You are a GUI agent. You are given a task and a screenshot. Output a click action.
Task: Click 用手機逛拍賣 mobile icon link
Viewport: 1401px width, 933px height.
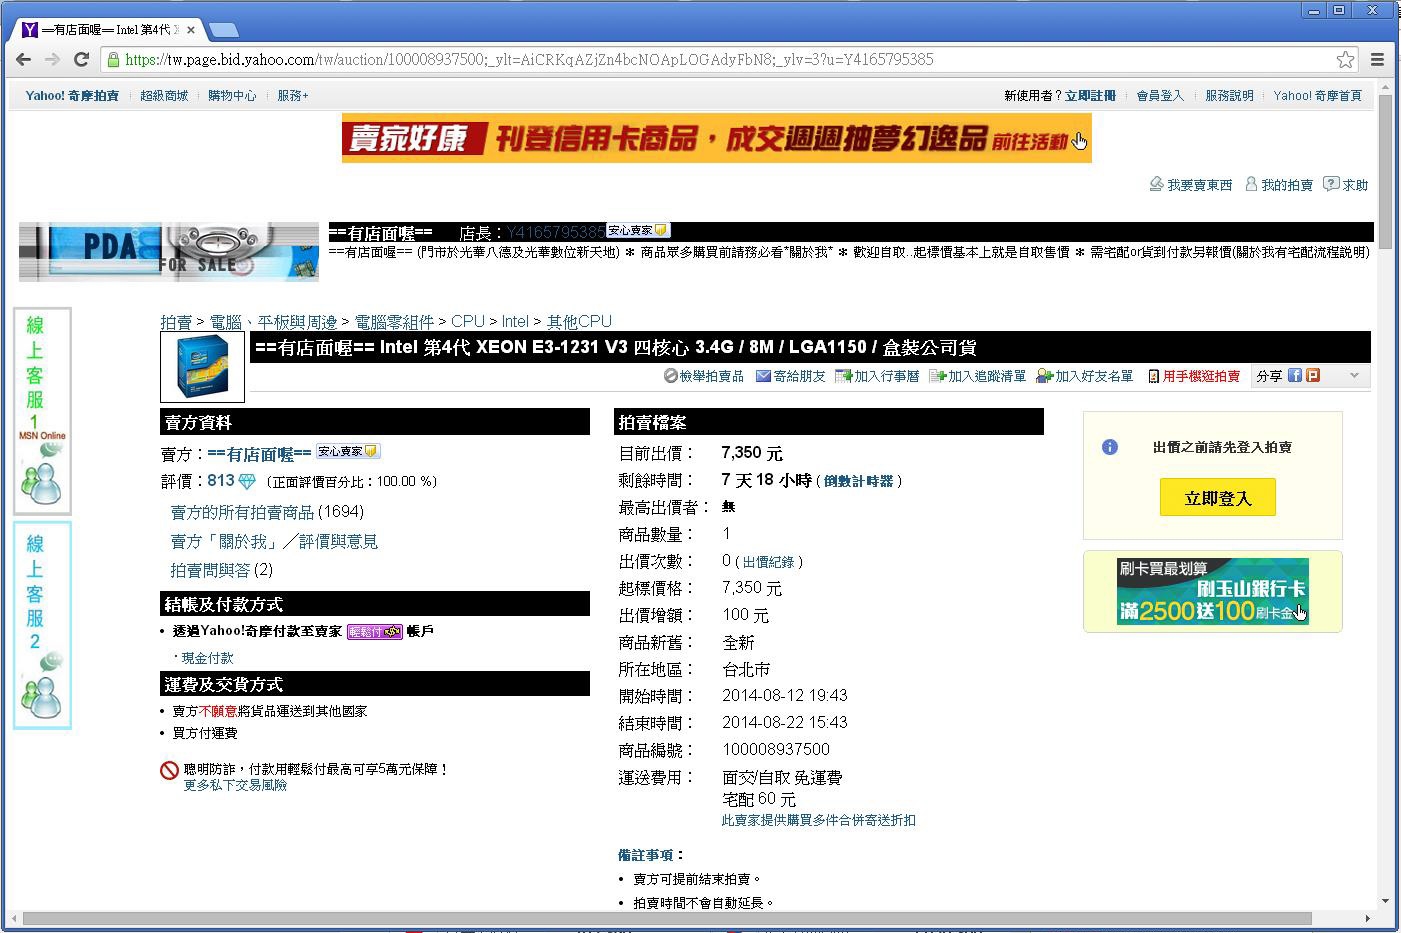point(1193,376)
